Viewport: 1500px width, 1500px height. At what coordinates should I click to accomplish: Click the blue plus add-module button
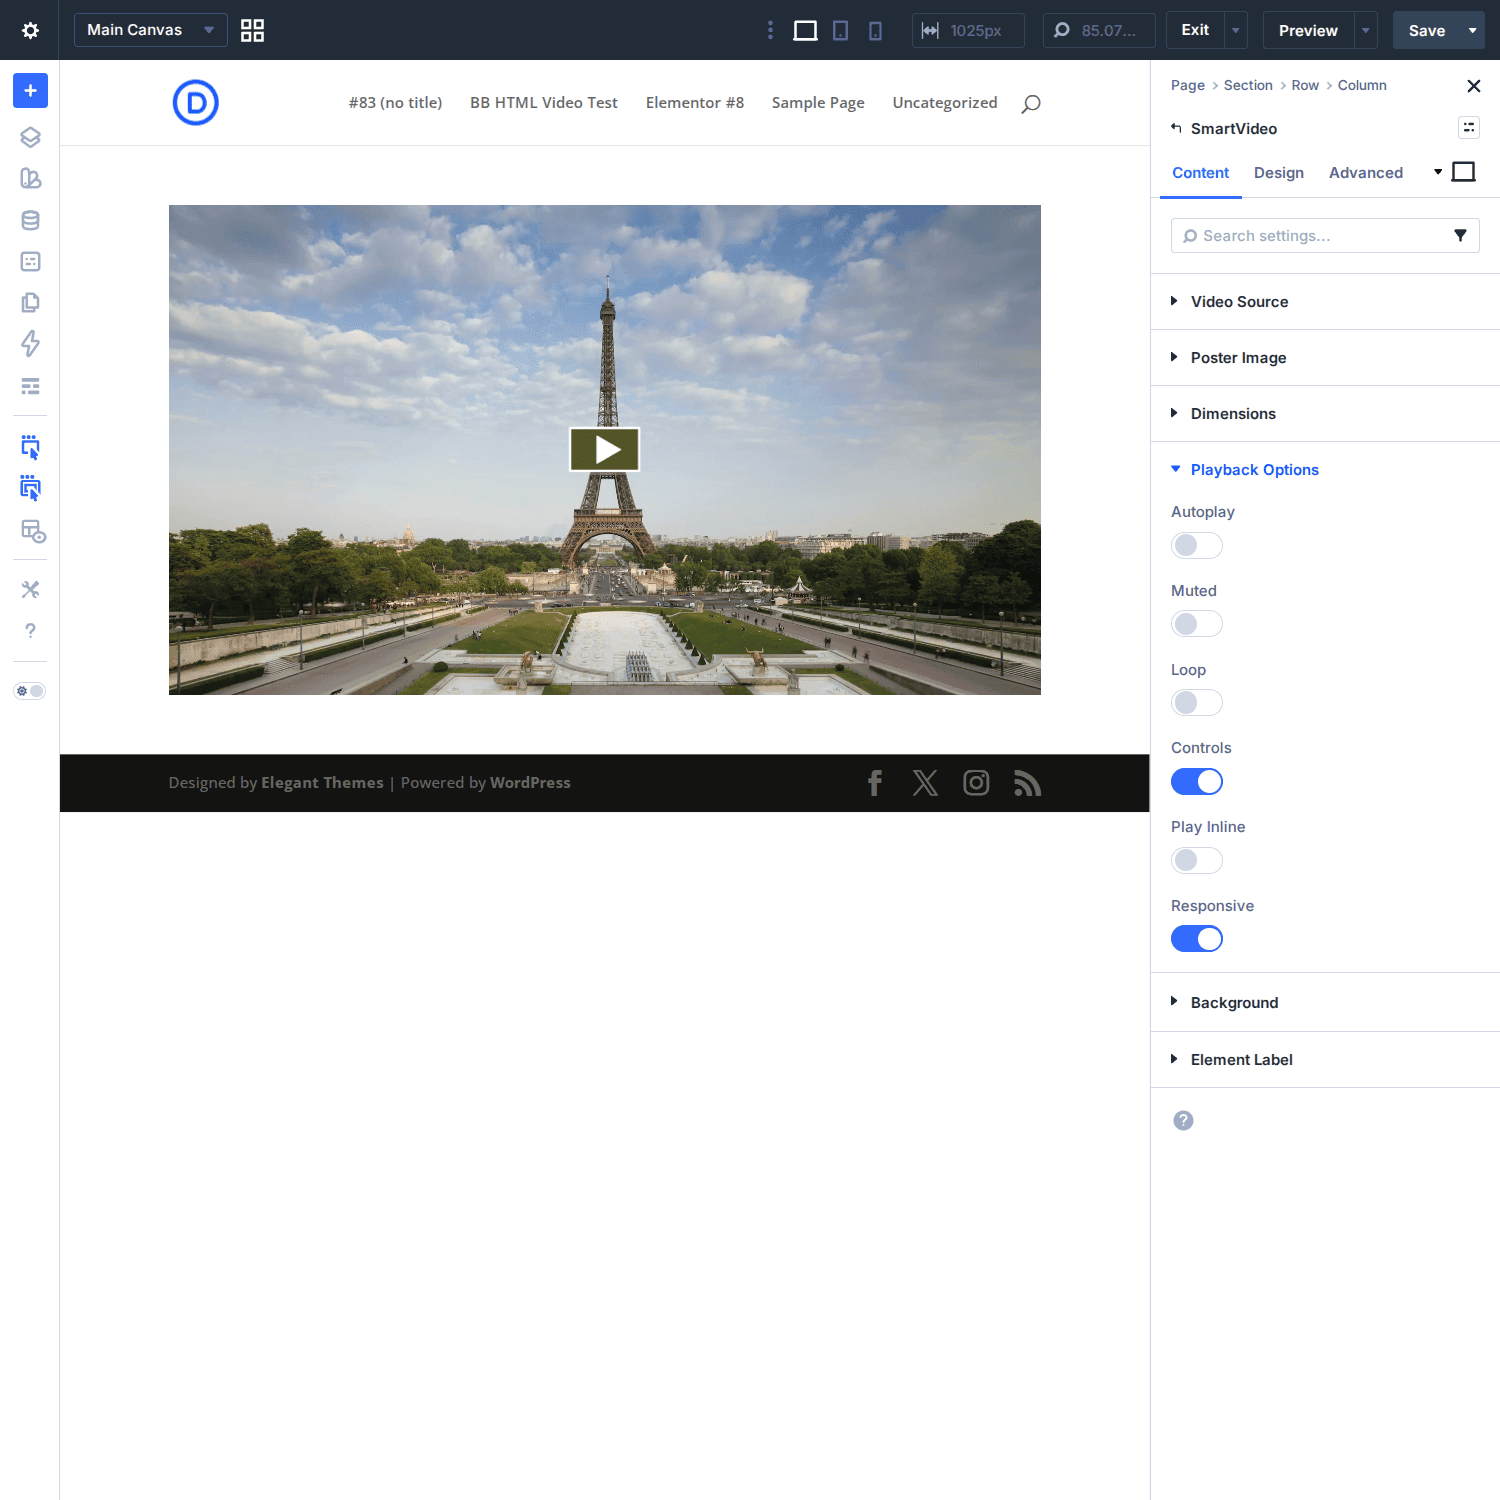[30, 91]
